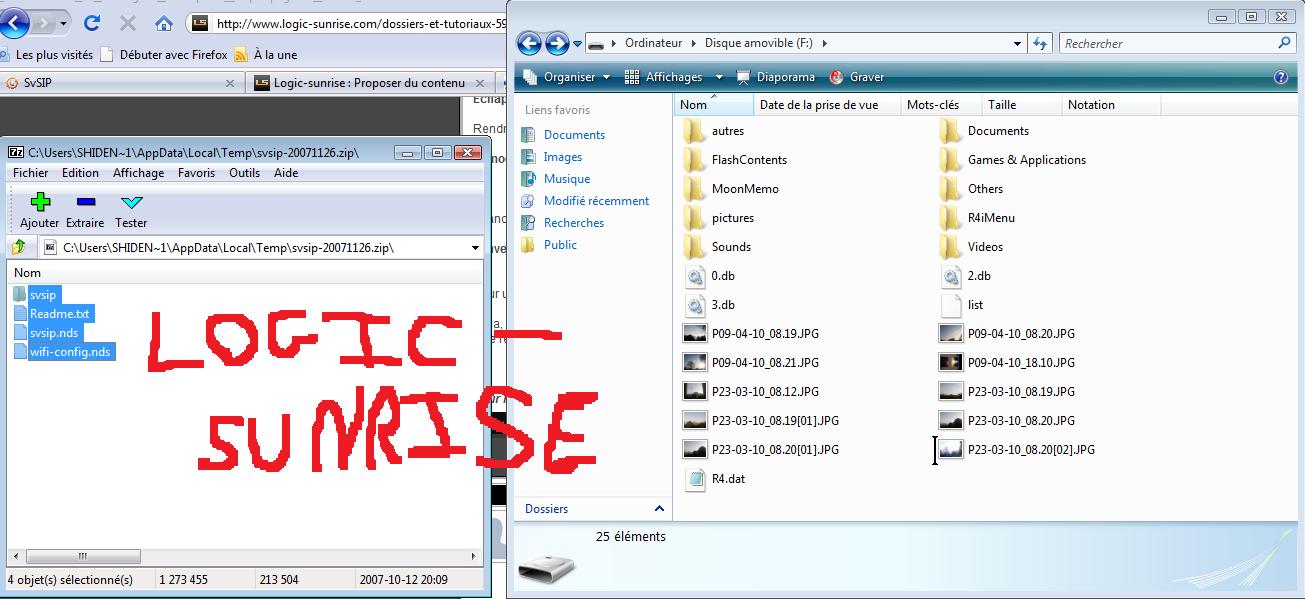
Task: Click the Tester check arrow icon
Action: [131, 202]
